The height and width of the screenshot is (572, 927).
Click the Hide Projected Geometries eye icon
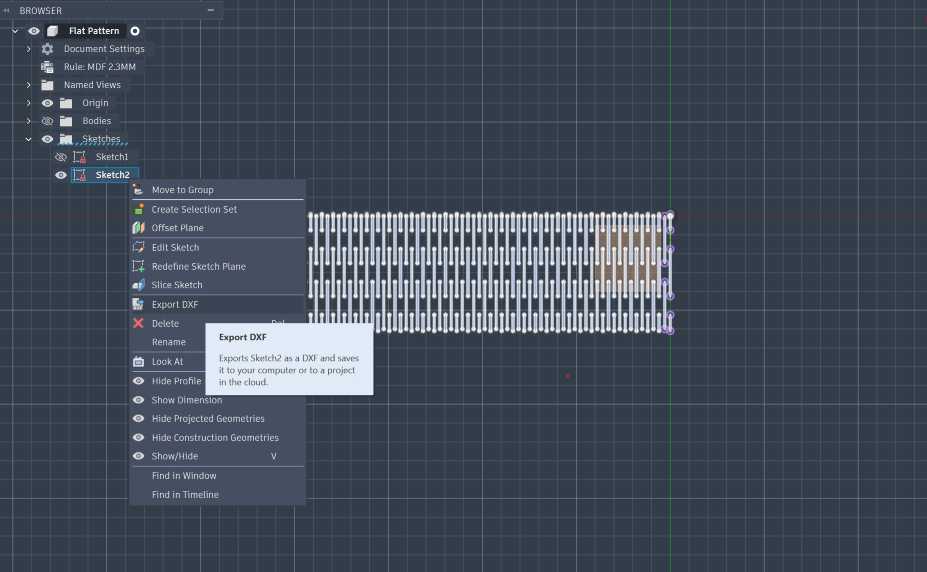[x=138, y=418]
